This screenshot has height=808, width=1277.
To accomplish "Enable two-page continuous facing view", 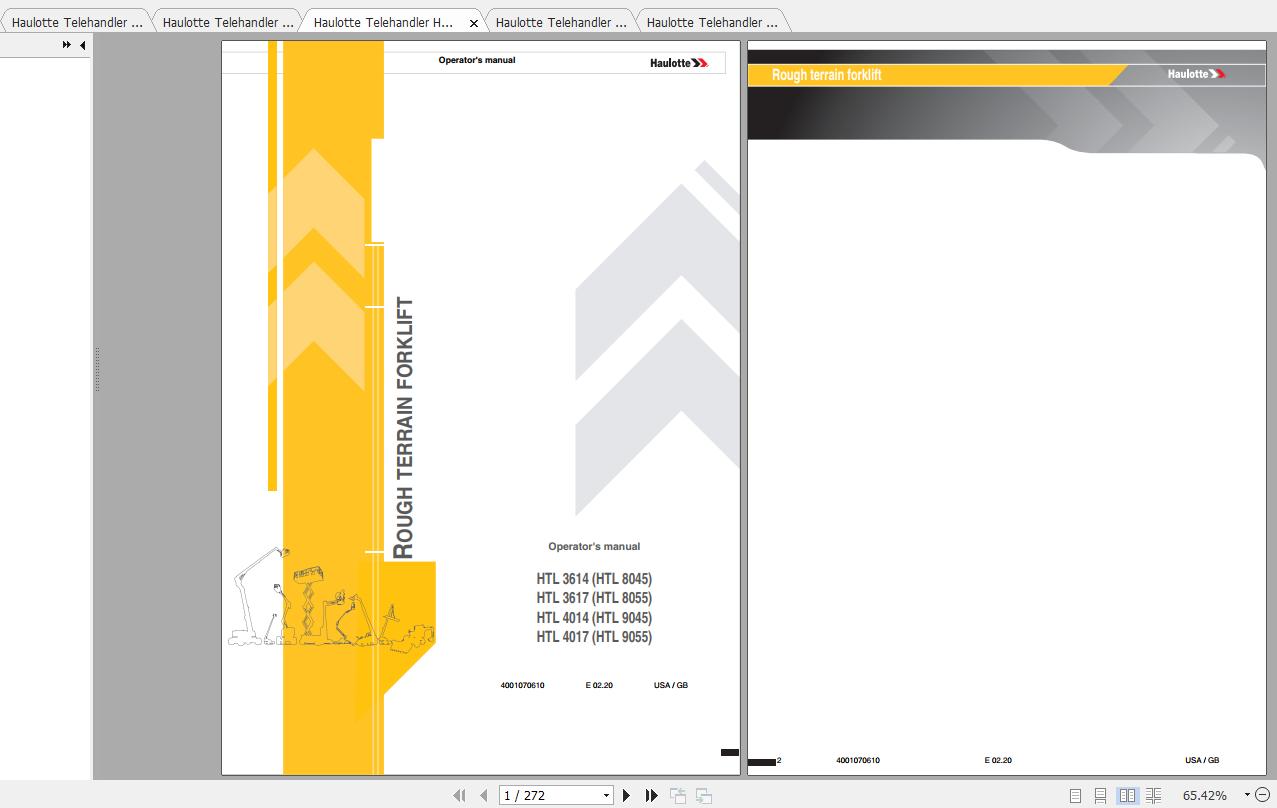I will pos(1154,796).
